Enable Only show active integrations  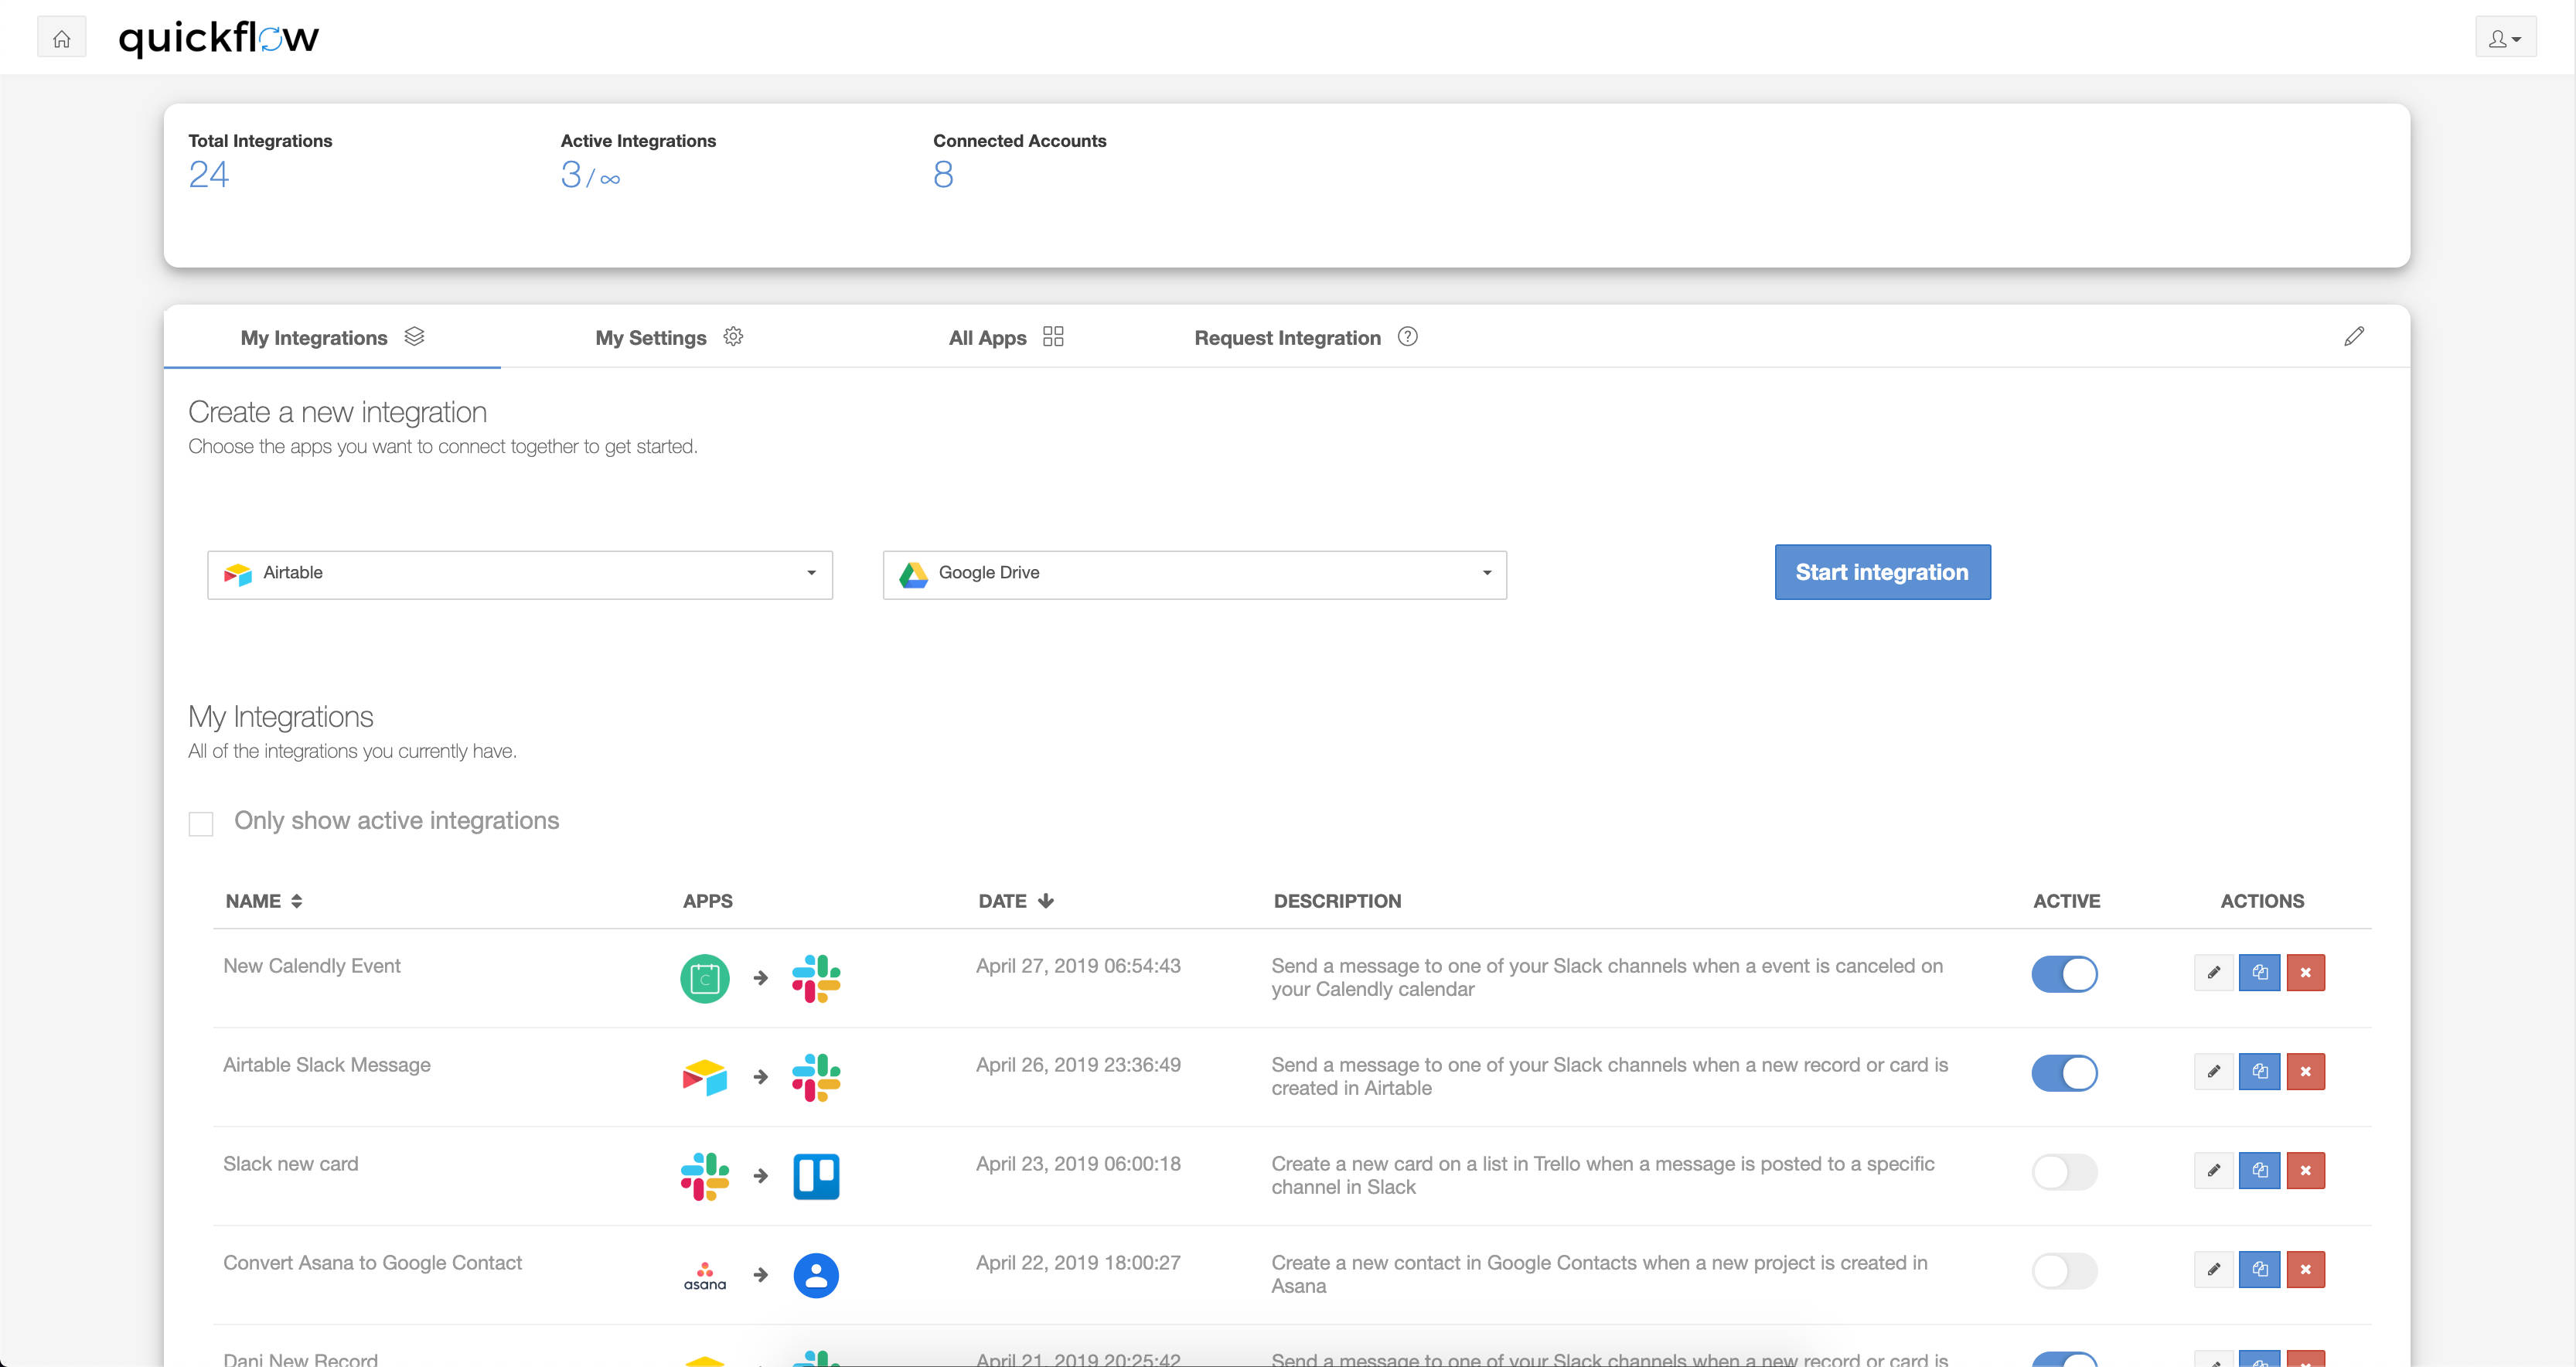pos(201,822)
